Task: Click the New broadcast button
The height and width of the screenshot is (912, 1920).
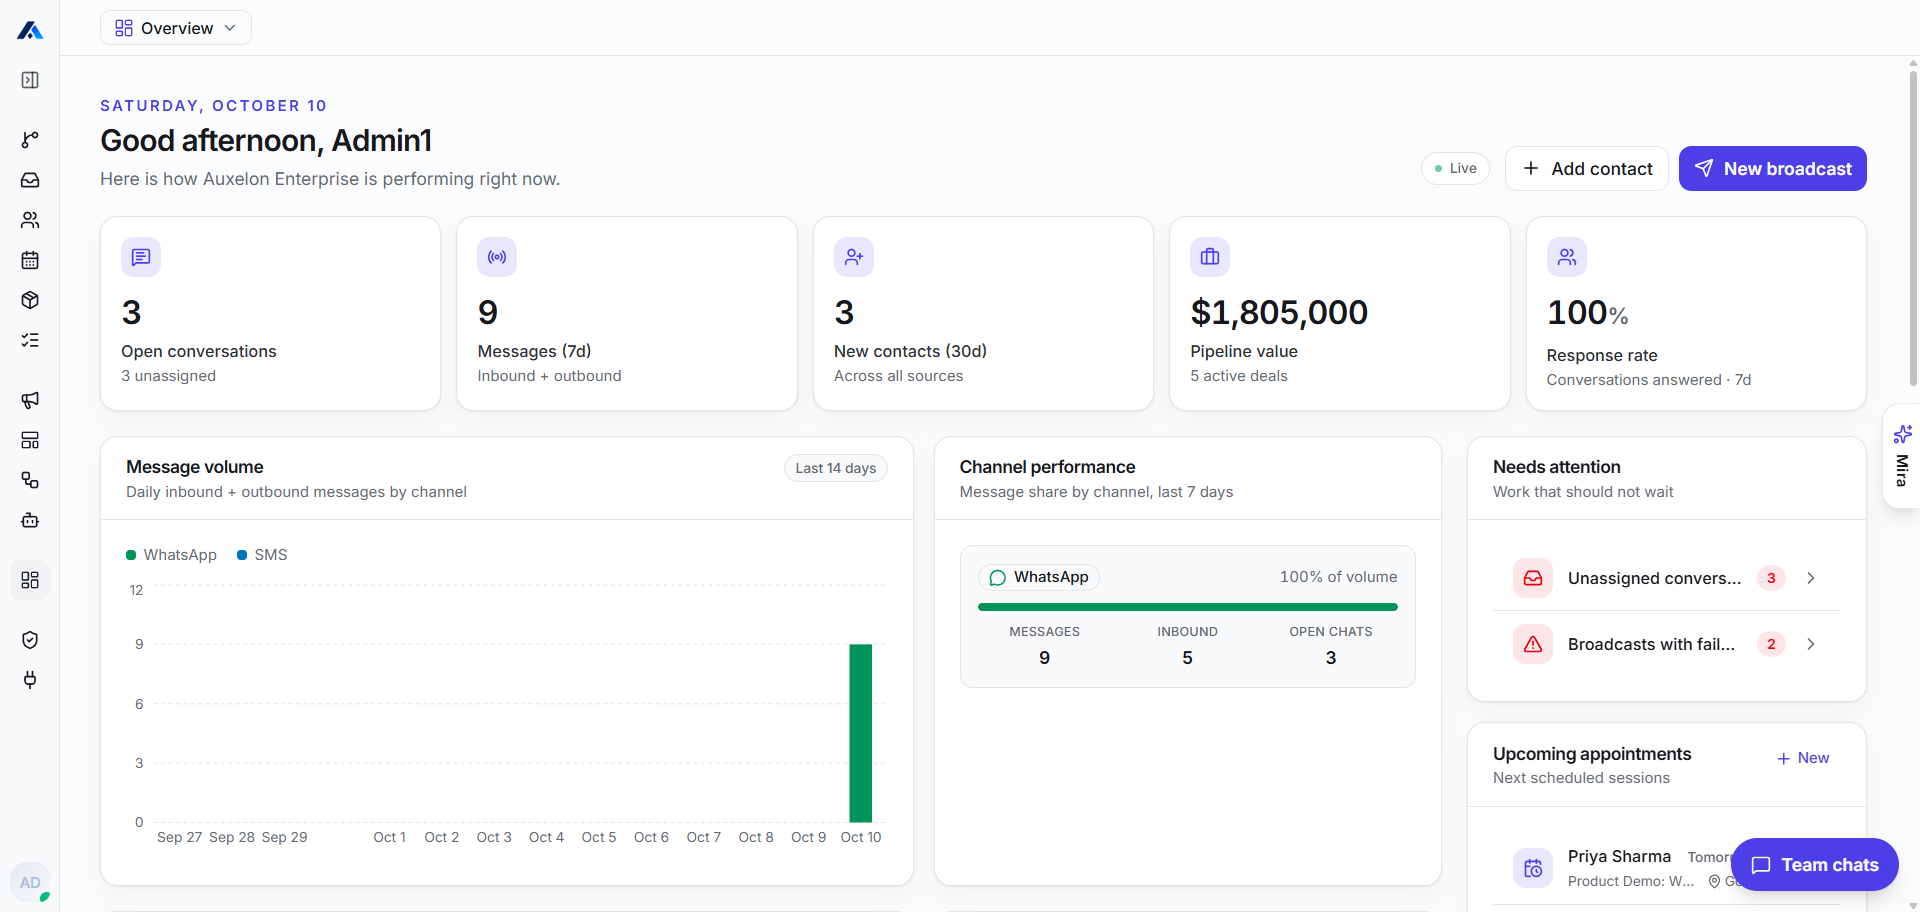Action: [x=1772, y=169]
